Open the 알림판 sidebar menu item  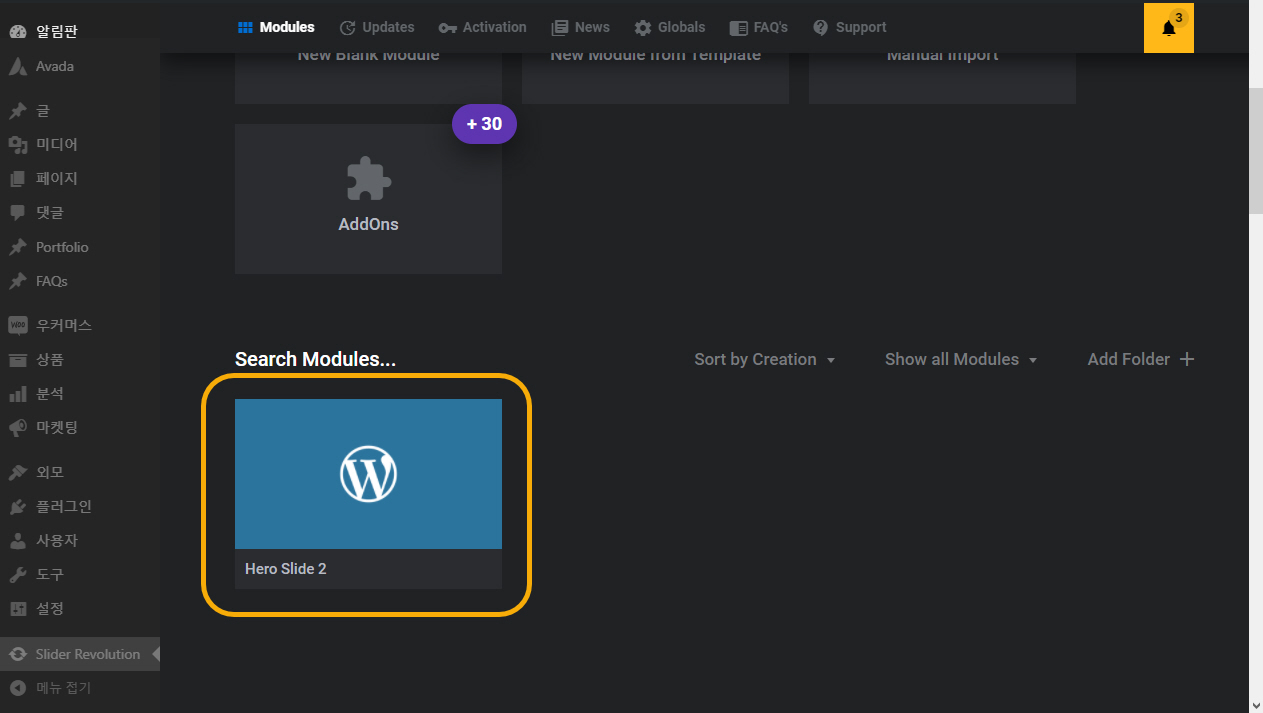[x=80, y=32]
